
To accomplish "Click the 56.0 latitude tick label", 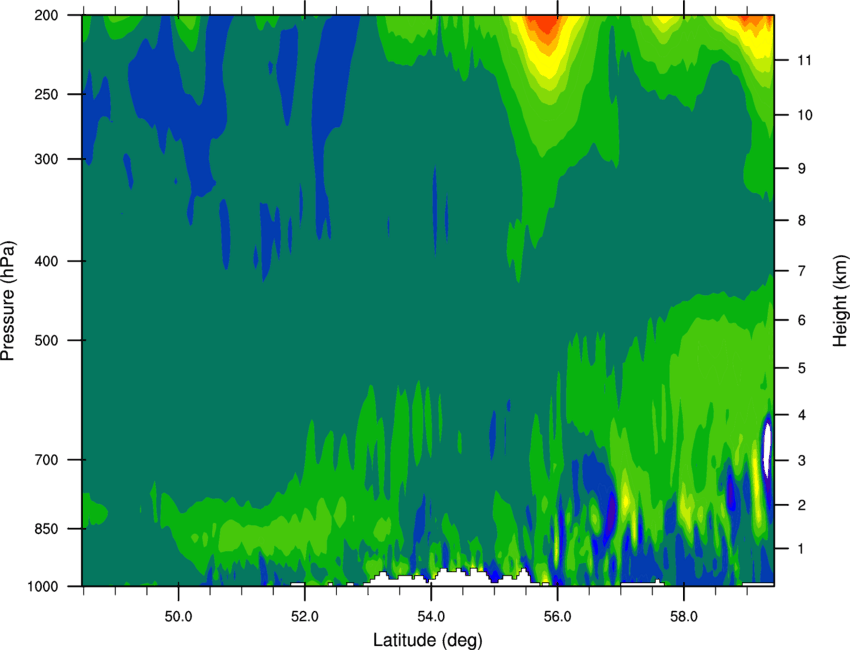I will point(558,617).
